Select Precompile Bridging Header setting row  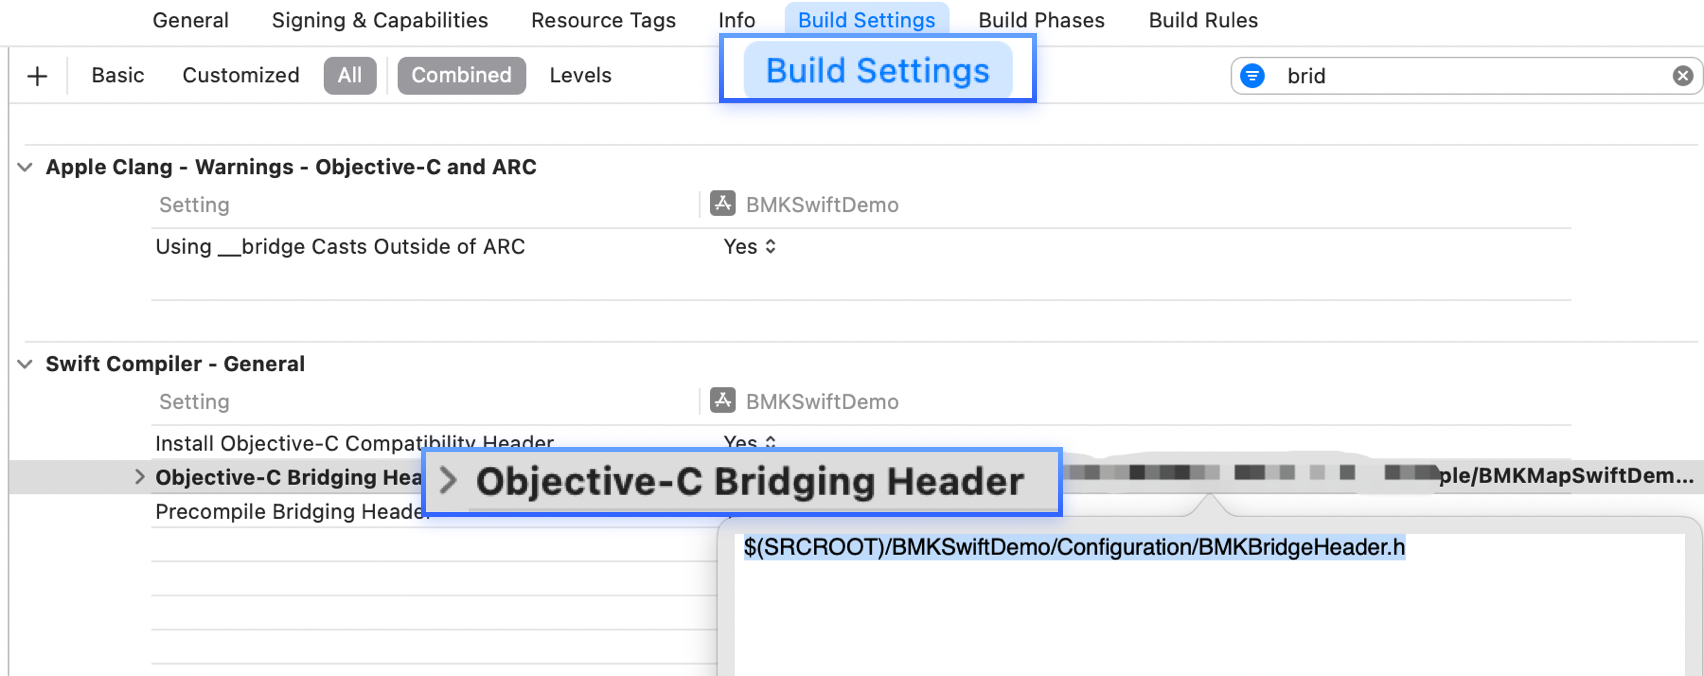pyautogui.click(x=289, y=512)
